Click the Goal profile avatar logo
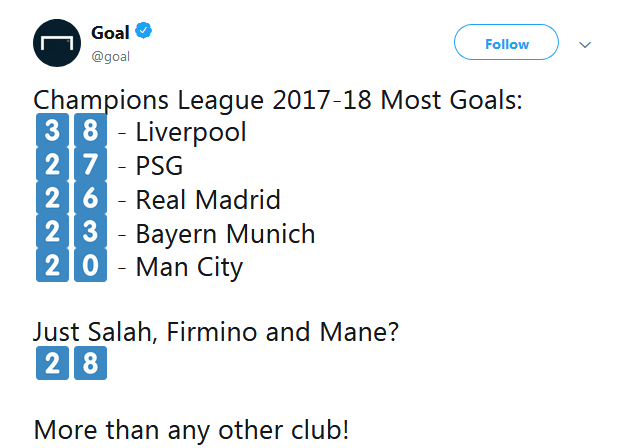 point(61,44)
